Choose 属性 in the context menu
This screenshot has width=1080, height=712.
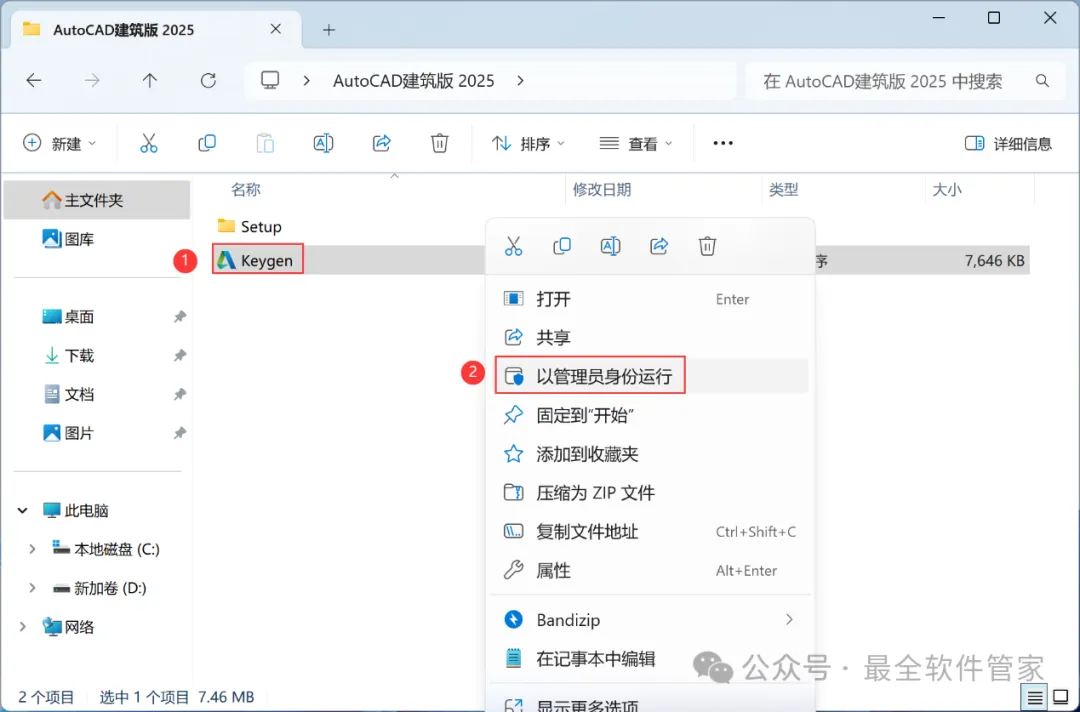[651, 571]
